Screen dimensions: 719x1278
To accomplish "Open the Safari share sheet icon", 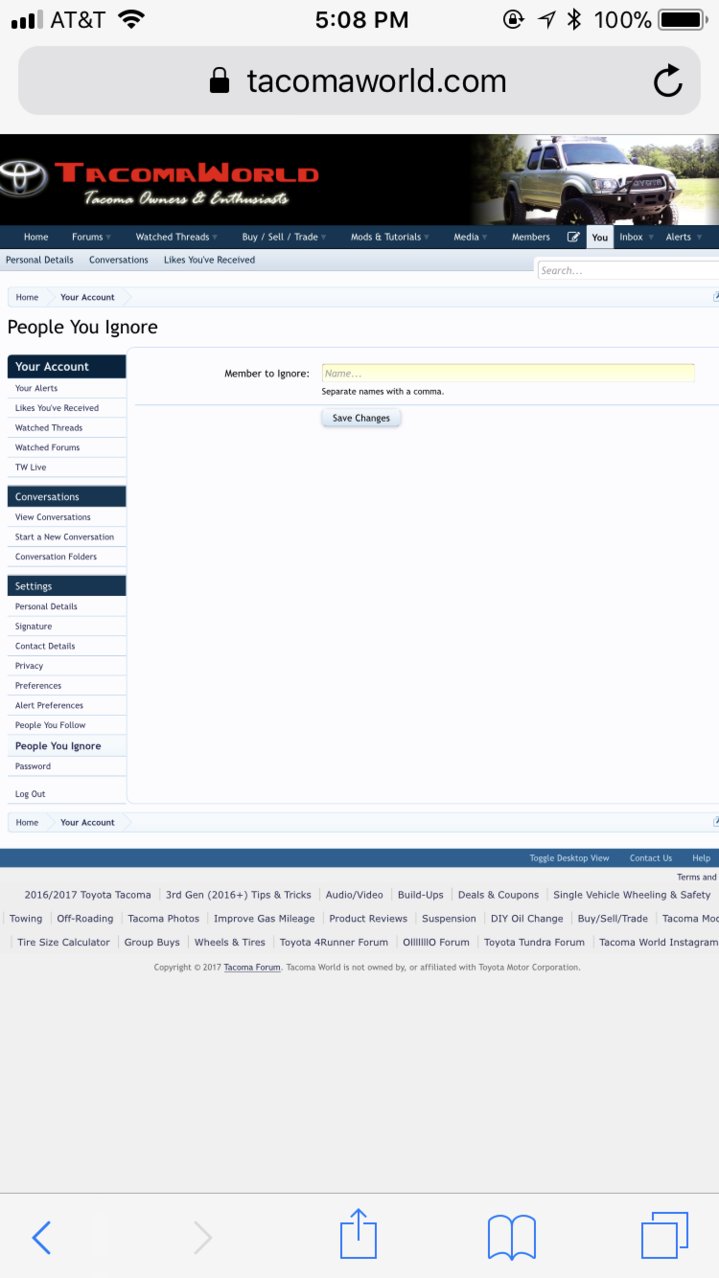I will point(358,1234).
